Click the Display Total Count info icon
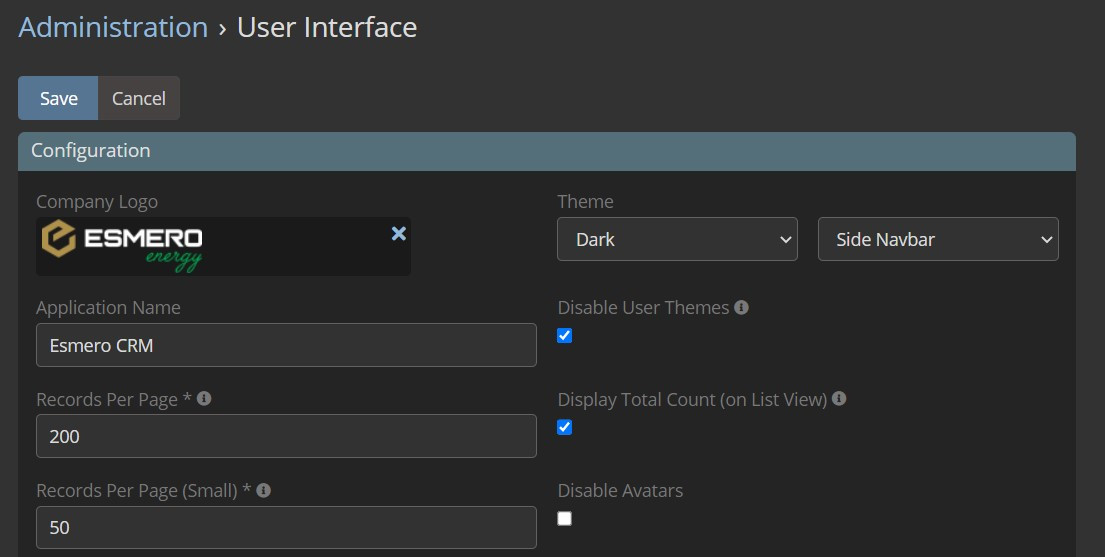1105x557 pixels. point(839,398)
